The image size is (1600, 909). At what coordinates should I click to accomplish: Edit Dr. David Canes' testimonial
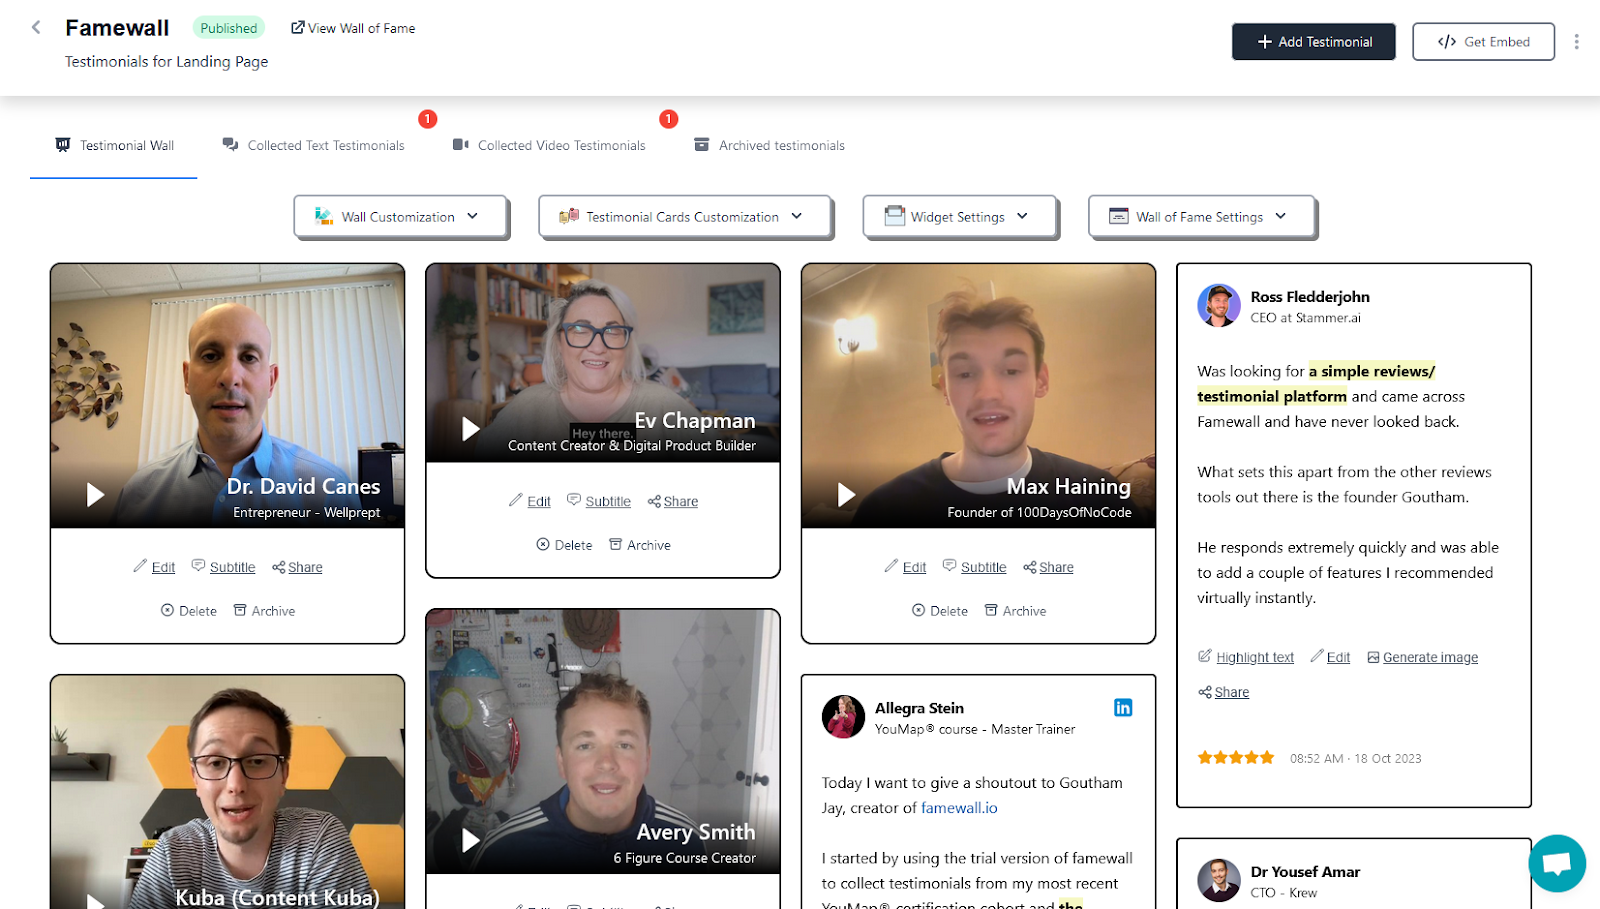(162, 566)
